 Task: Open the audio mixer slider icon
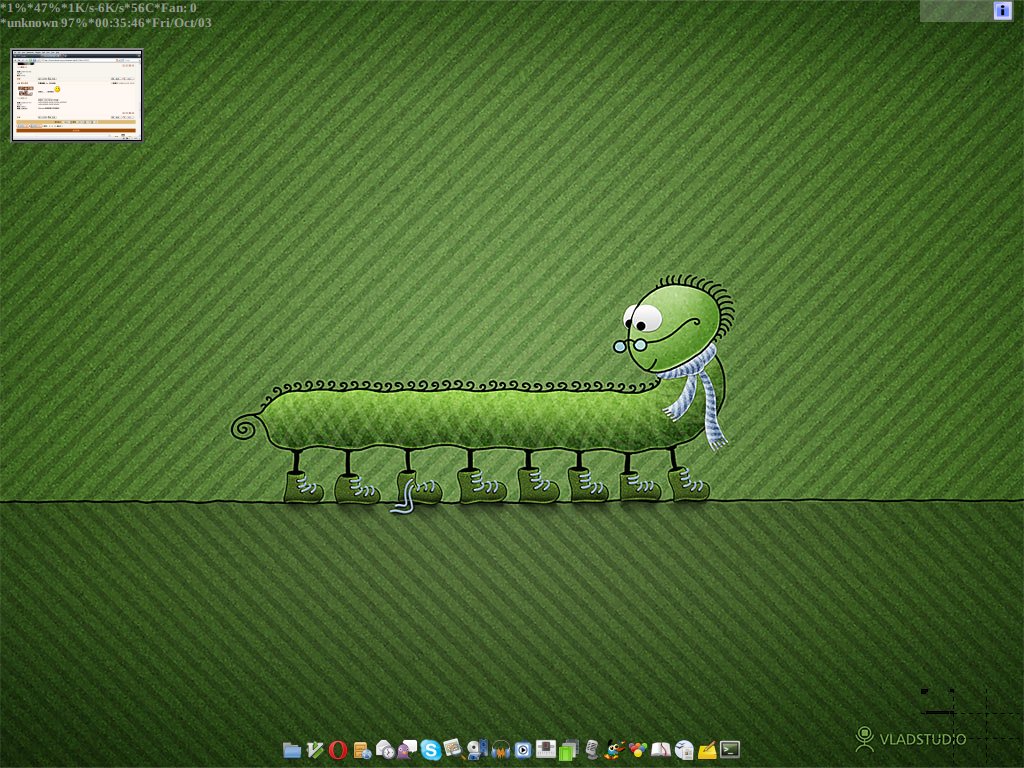pos(546,749)
